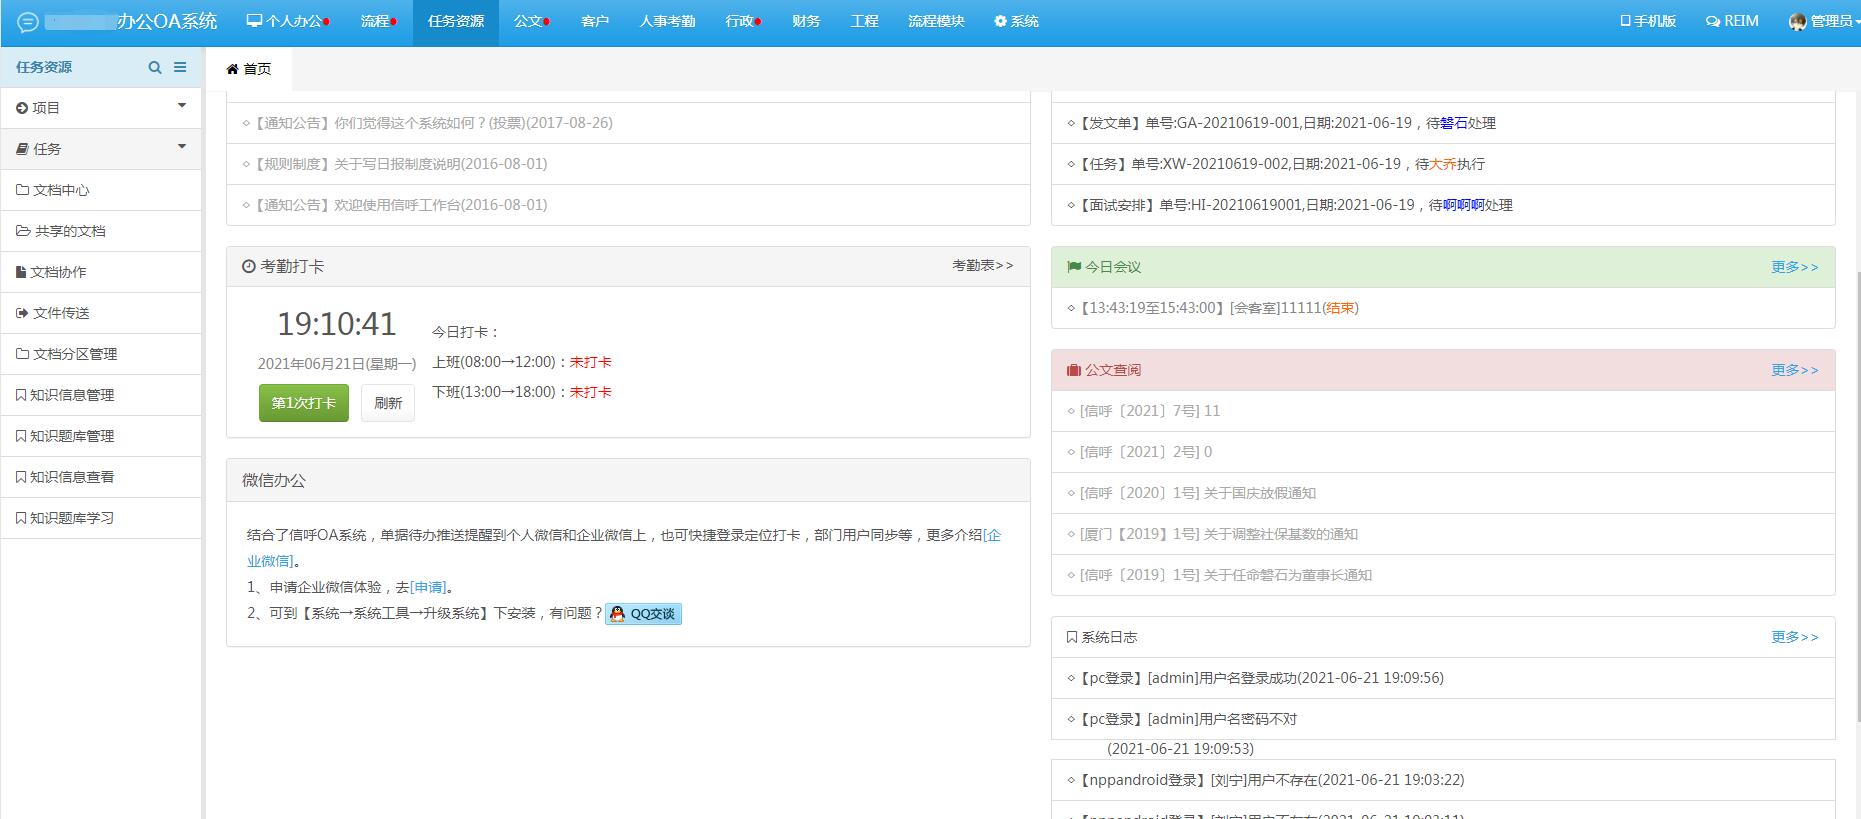This screenshot has height=819, width=1861.
Task: Open 面试安排 HI-20210619001 item
Action: [1443, 205]
